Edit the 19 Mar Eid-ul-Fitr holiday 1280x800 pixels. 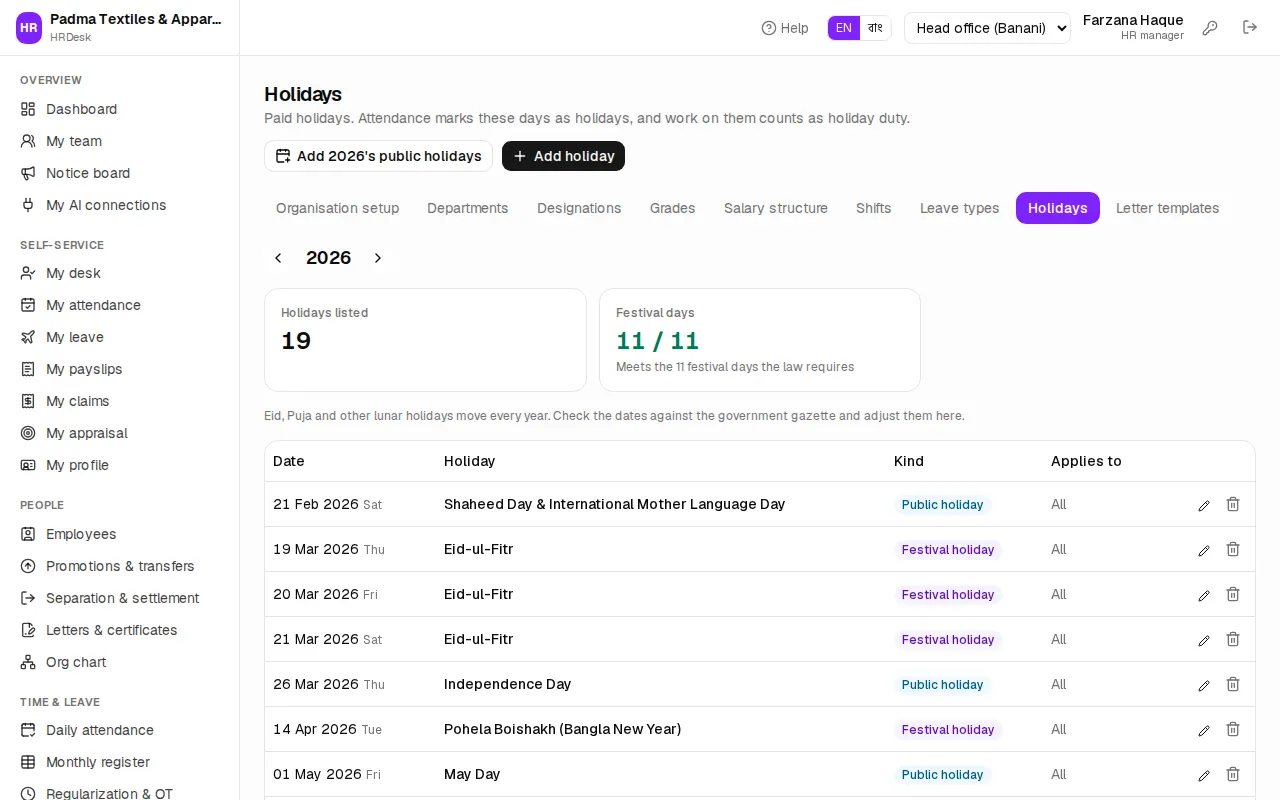pyautogui.click(x=1204, y=550)
